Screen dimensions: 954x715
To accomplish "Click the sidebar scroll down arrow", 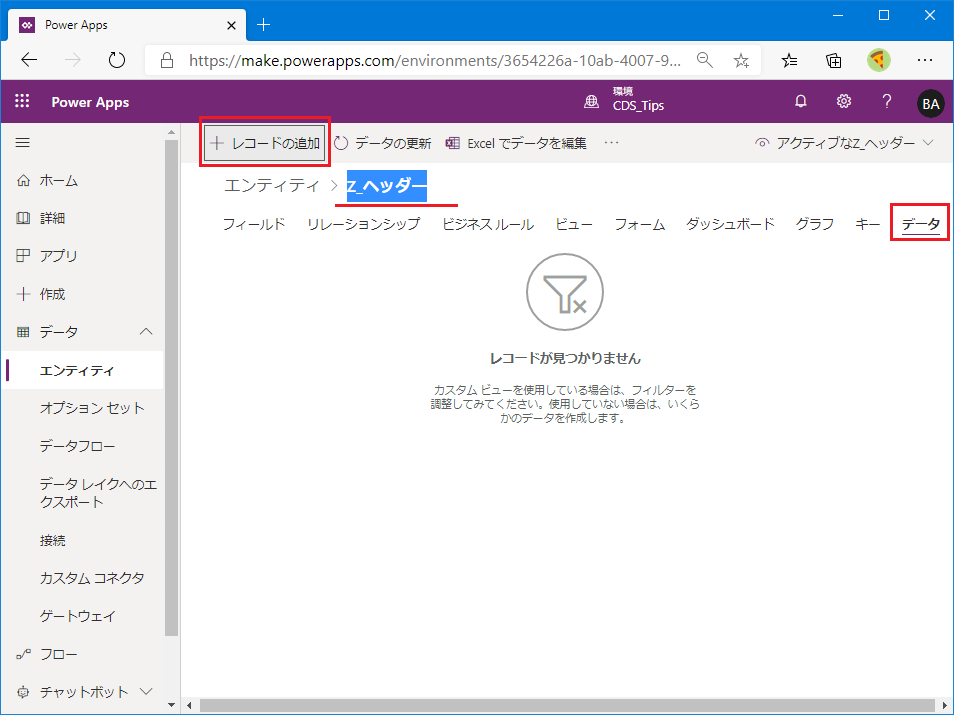I will point(172,705).
